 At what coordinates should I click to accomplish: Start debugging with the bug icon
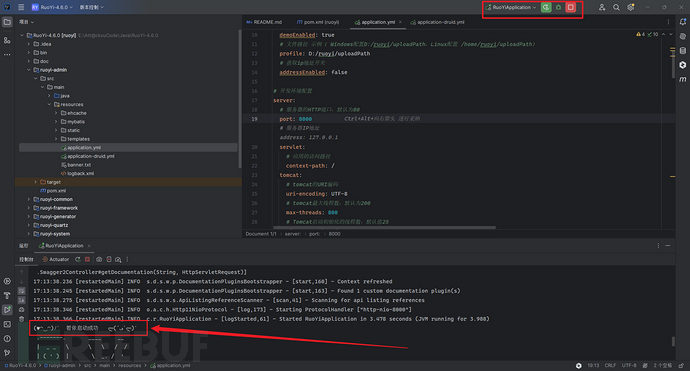pos(558,7)
